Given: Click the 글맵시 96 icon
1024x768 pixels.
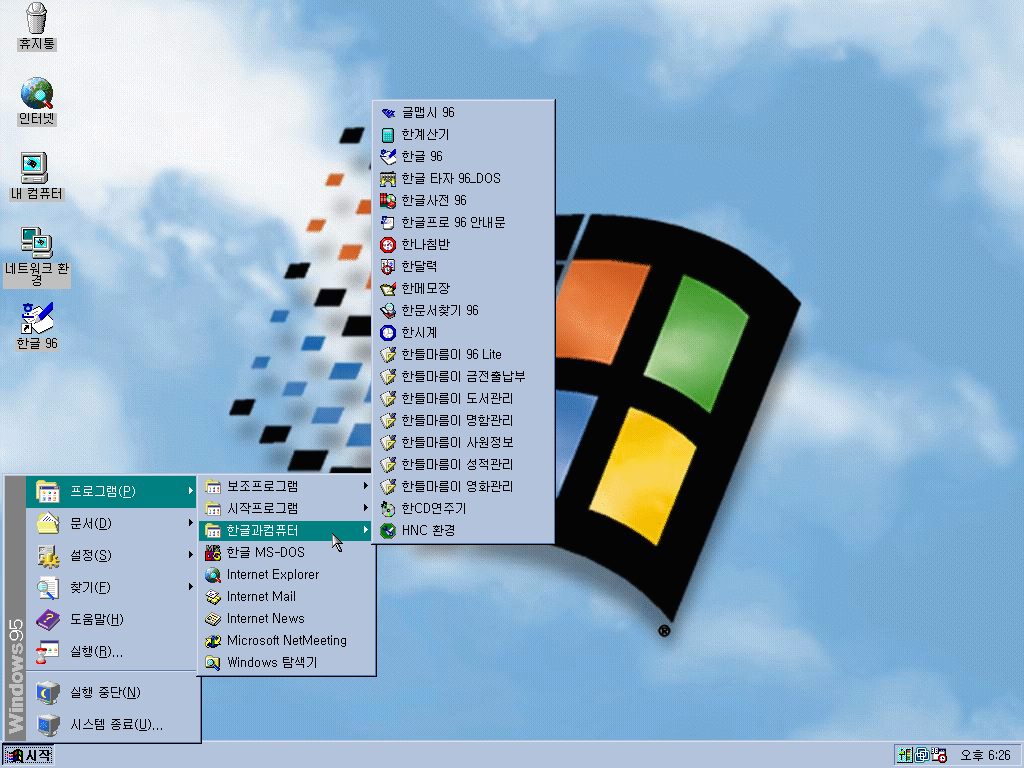Looking at the screenshot, I should (x=388, y=113).
